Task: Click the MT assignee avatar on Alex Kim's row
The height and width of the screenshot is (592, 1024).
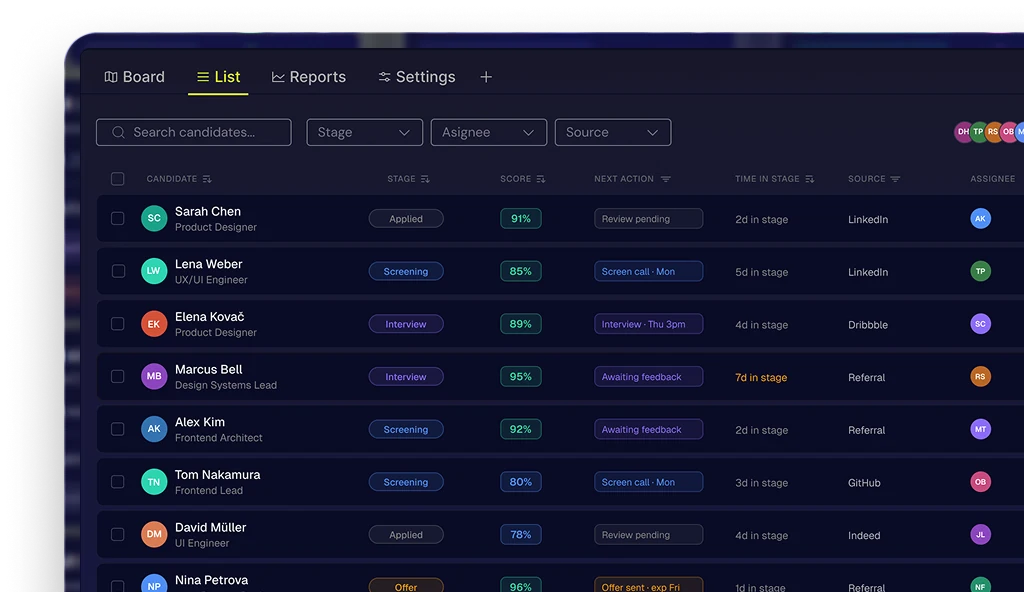Action: (980, 429)
